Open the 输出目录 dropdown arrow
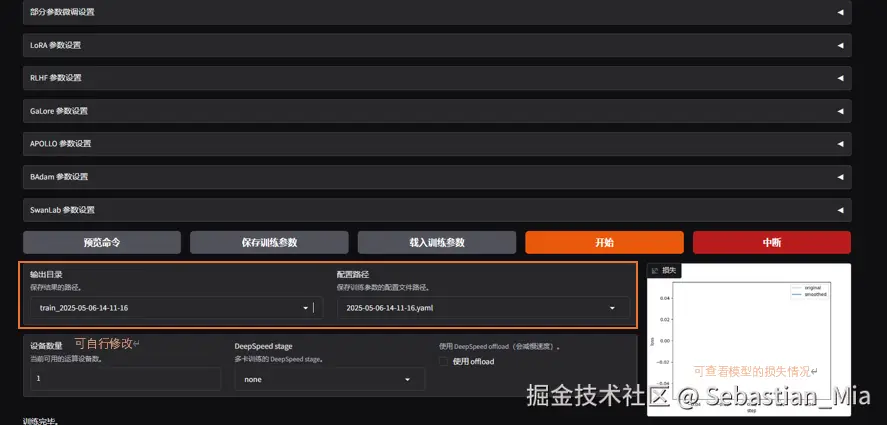887x425 pixels. click(x=305, y=308)
